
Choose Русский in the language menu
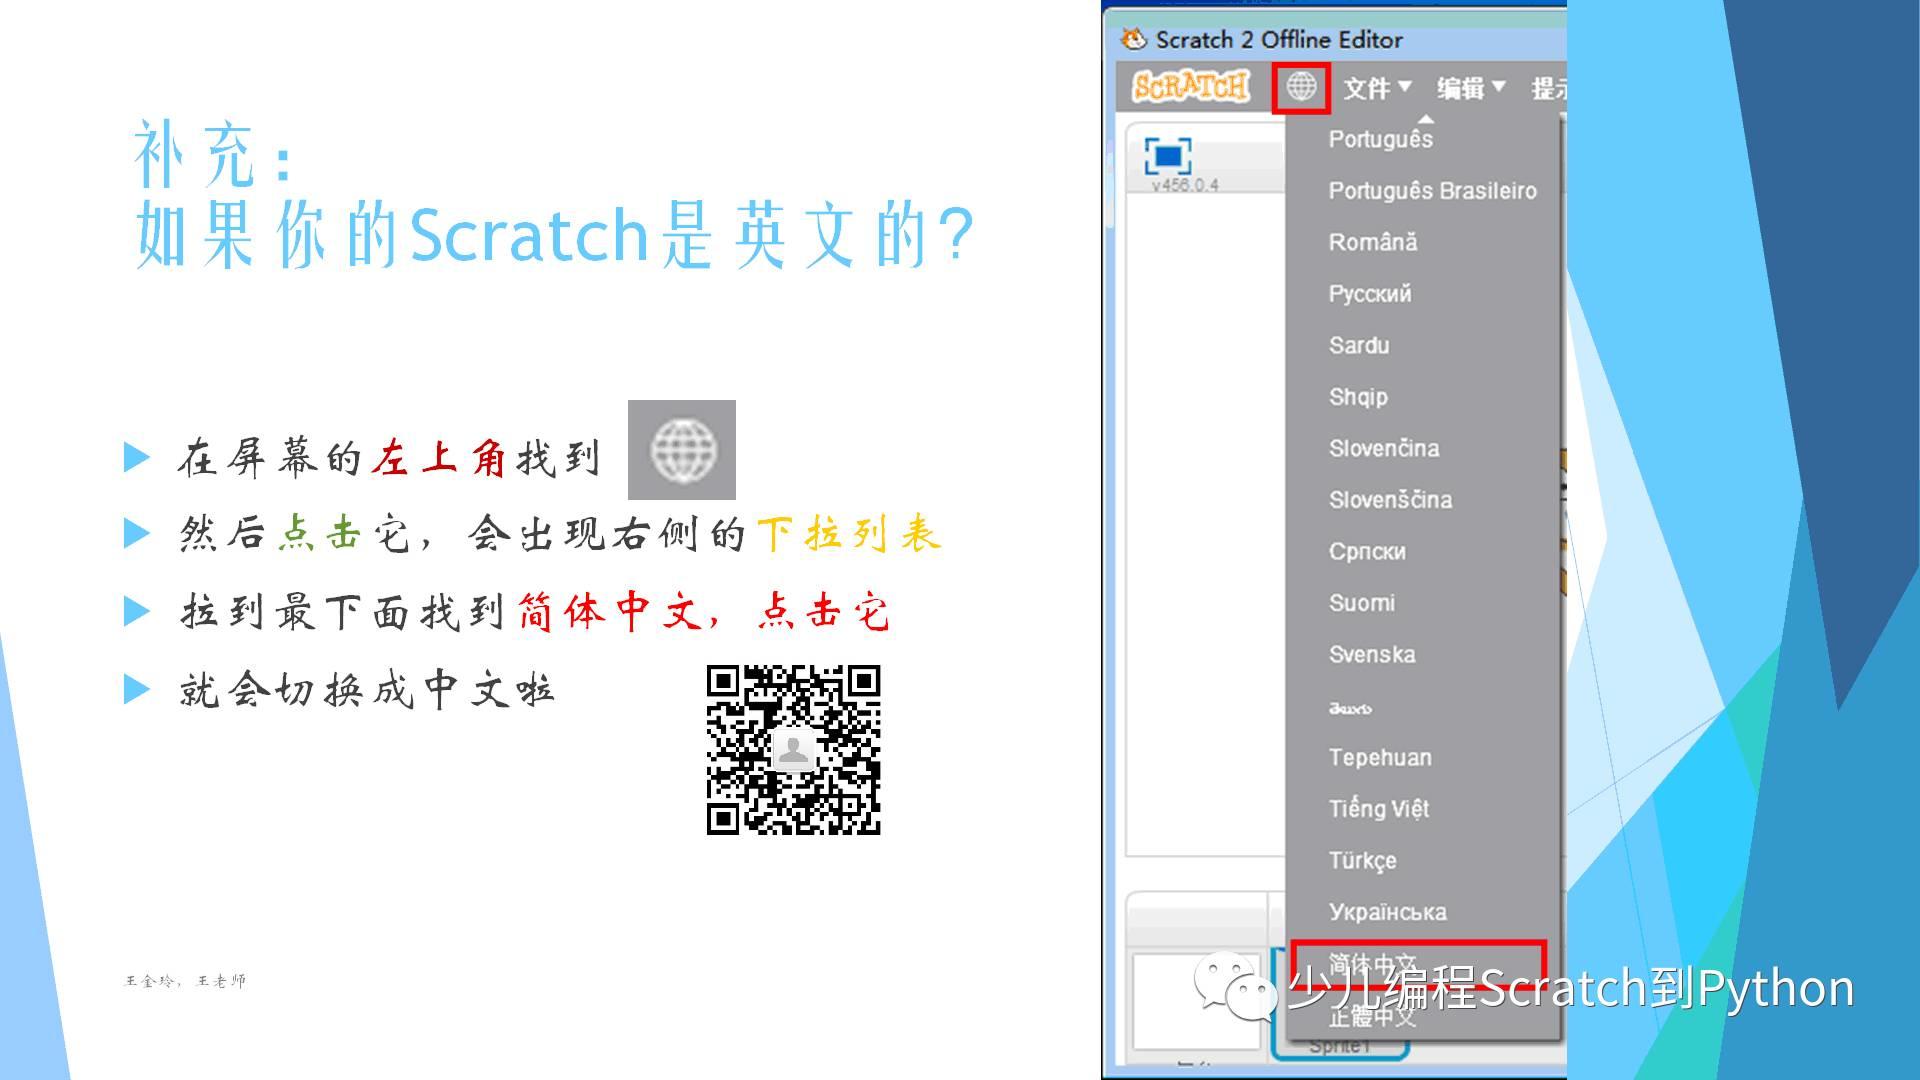(x=1370, y=294)
